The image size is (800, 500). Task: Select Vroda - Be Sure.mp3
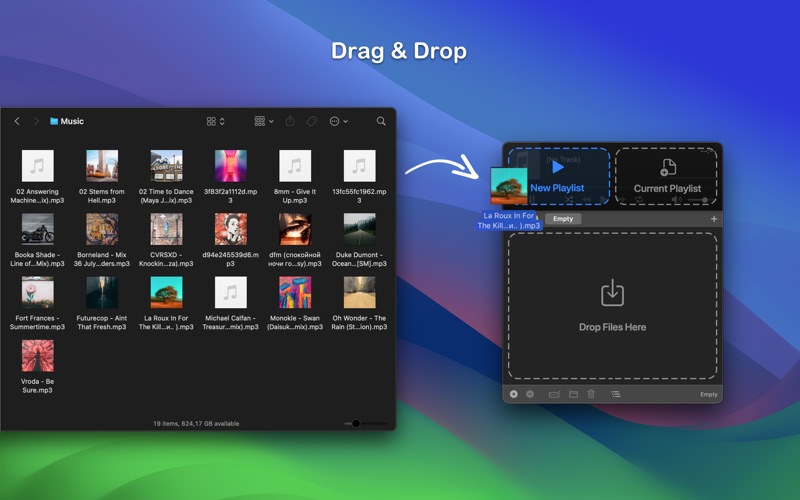click(x=37, y=366)
